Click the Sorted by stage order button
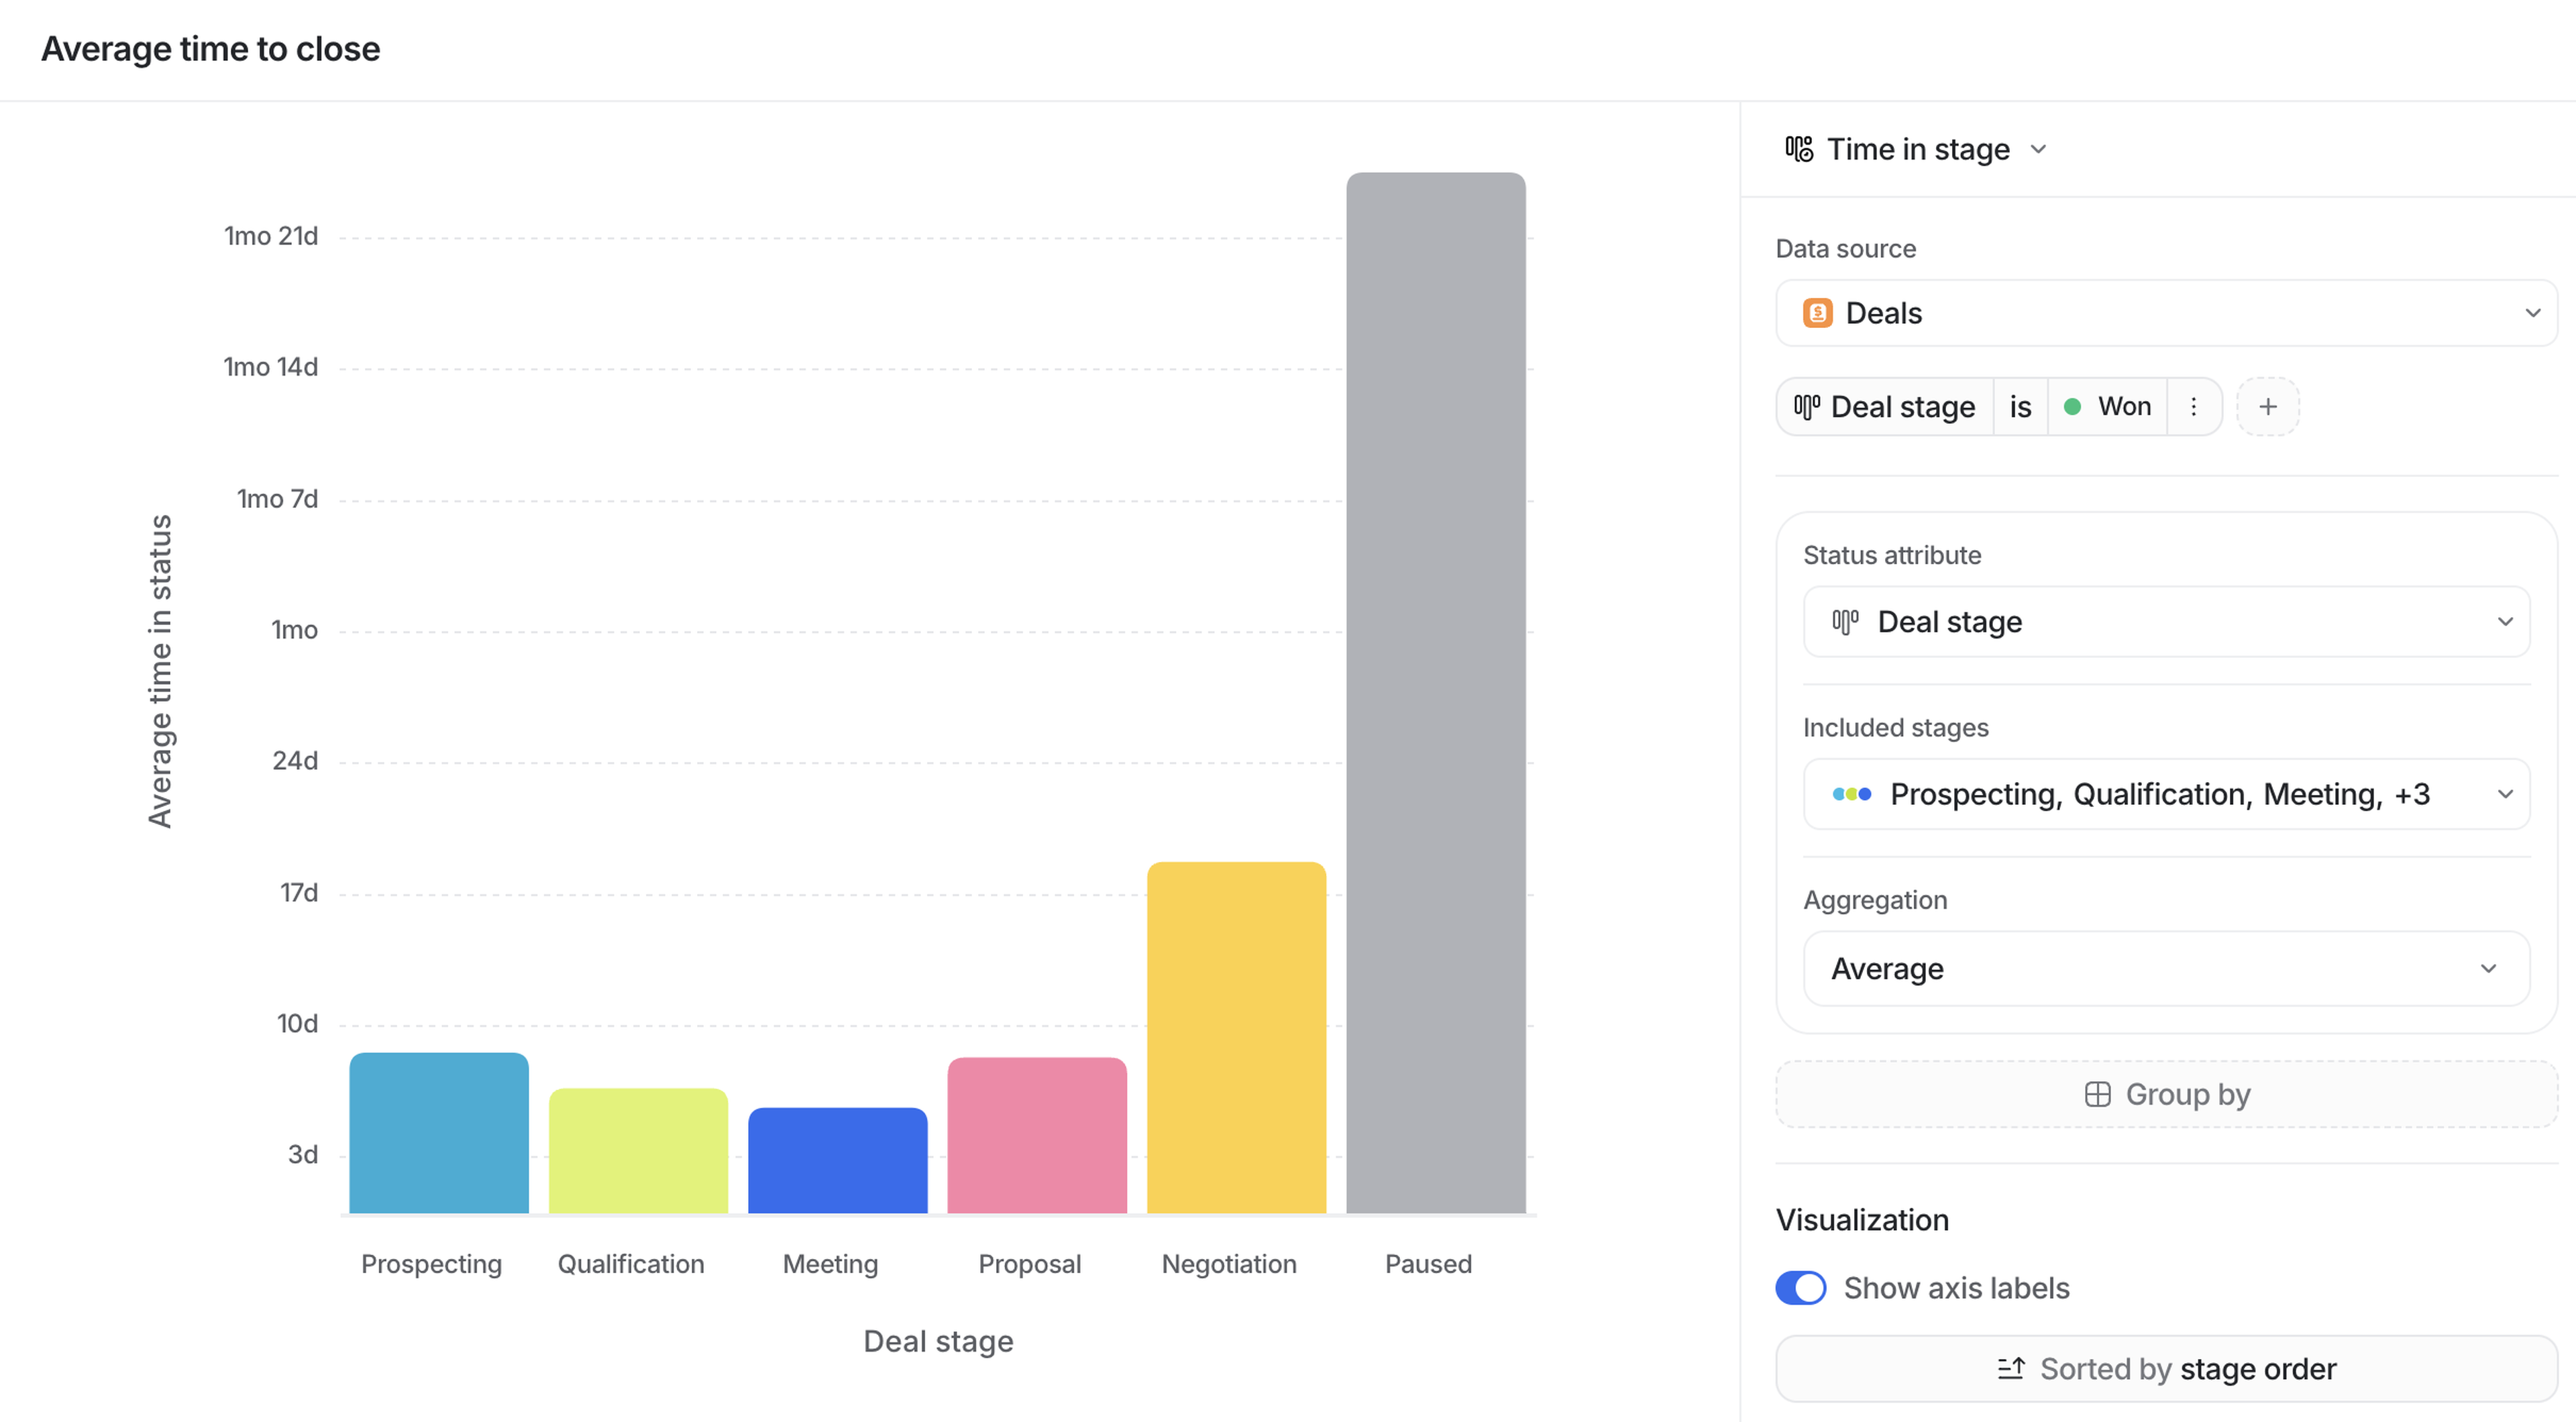The height and width of the screenshot is (1422, 2576). (x=2166, y=1368)
